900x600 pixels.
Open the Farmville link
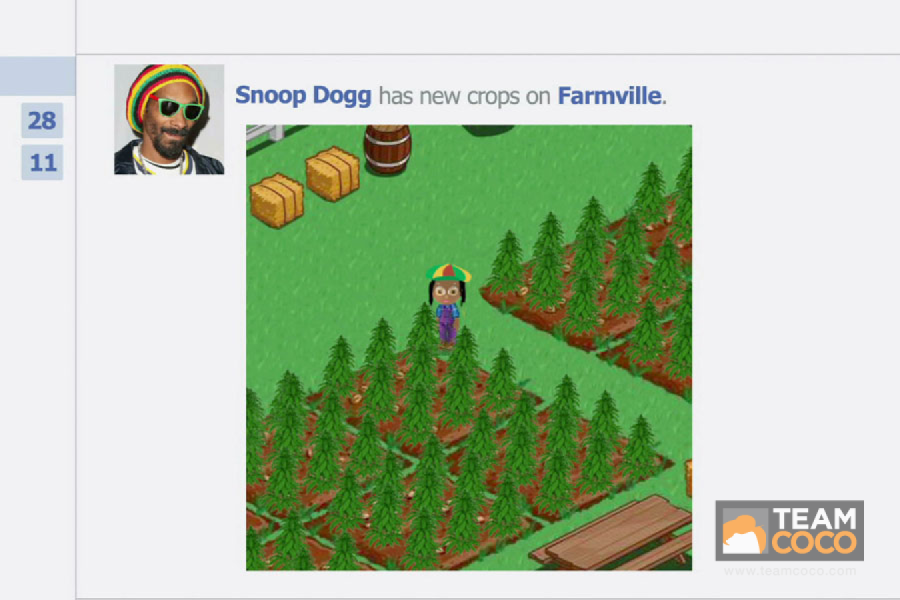610,95
